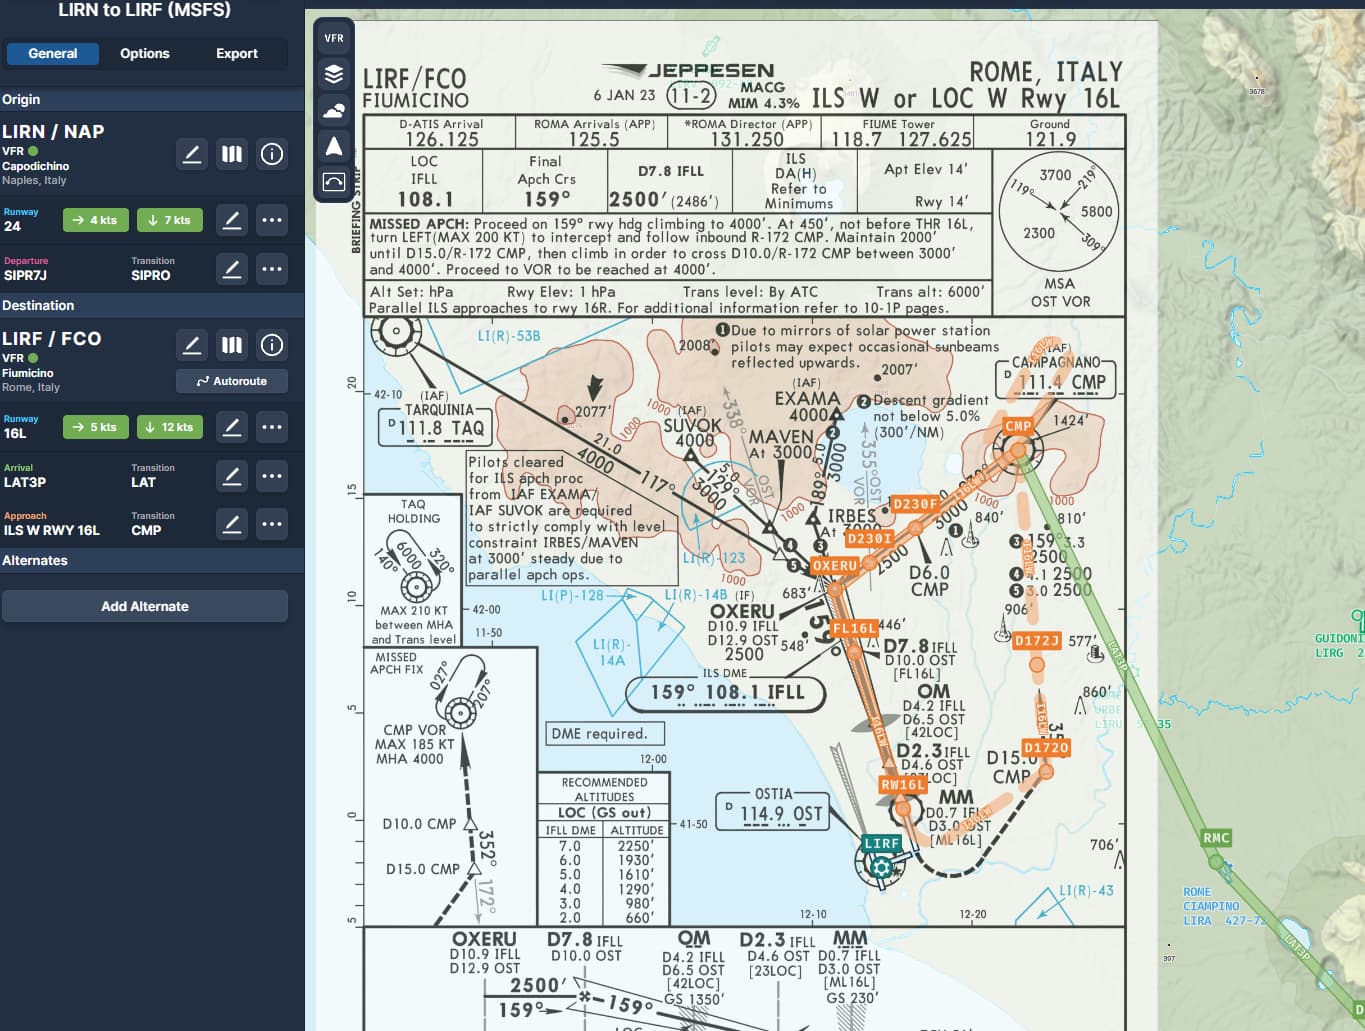Screen dimensions: 1365x1031
Task: Open the Export tab
Action: (237, 54)
